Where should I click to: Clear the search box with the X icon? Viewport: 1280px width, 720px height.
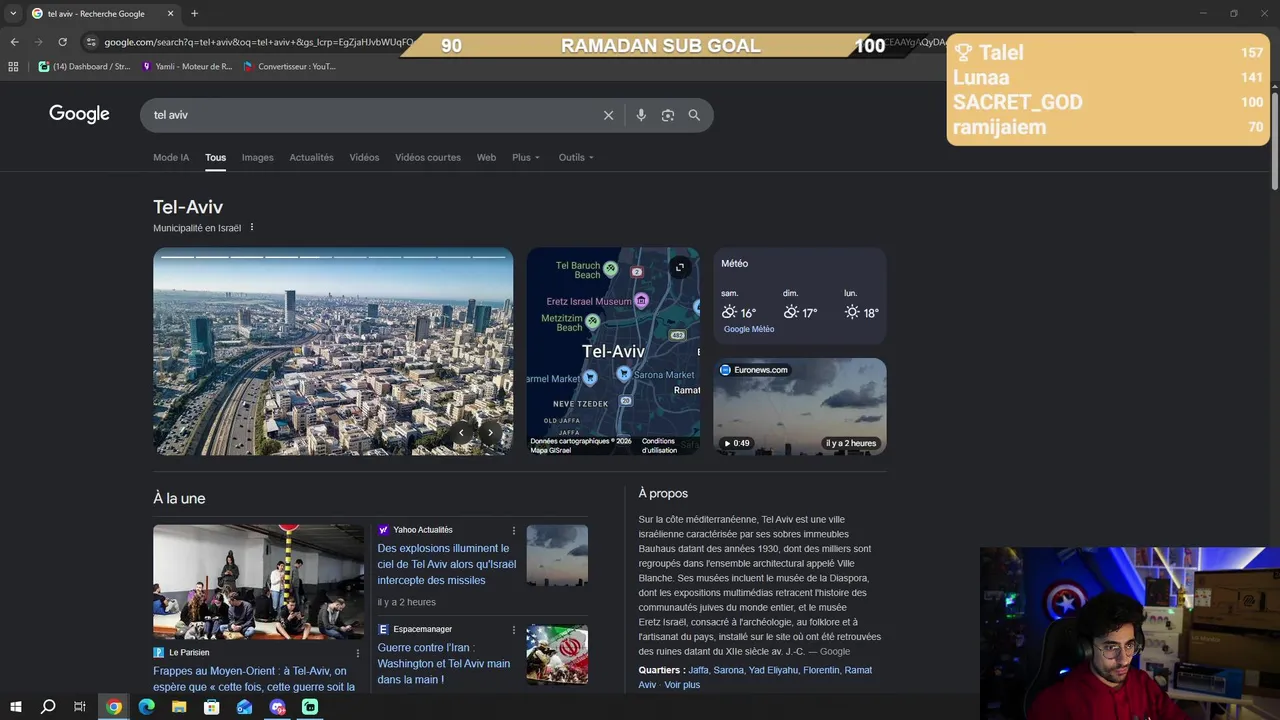point(608,115)
